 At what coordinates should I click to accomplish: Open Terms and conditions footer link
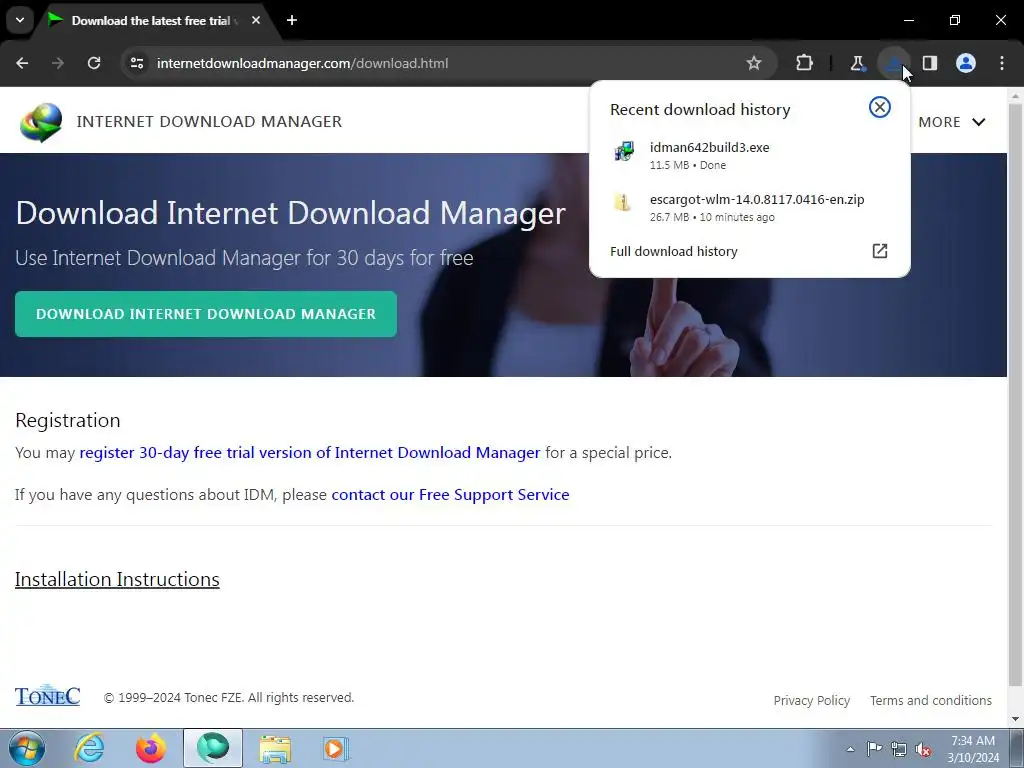(x=931, y=700)
